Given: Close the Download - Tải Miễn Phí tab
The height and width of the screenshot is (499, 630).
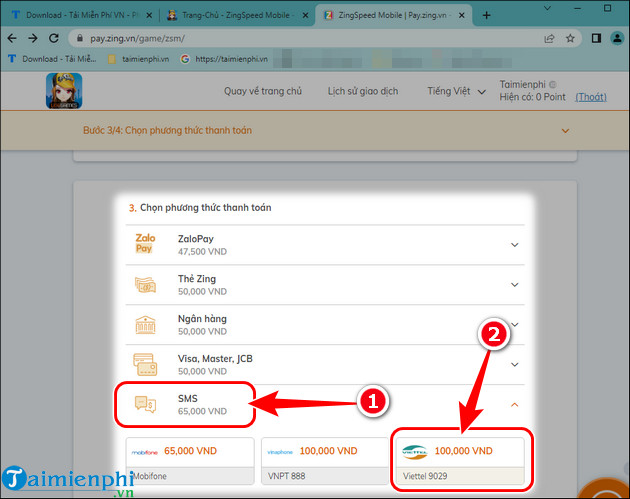Looking at the screenshot, I should pyautogui.click(x=149, y=15).
